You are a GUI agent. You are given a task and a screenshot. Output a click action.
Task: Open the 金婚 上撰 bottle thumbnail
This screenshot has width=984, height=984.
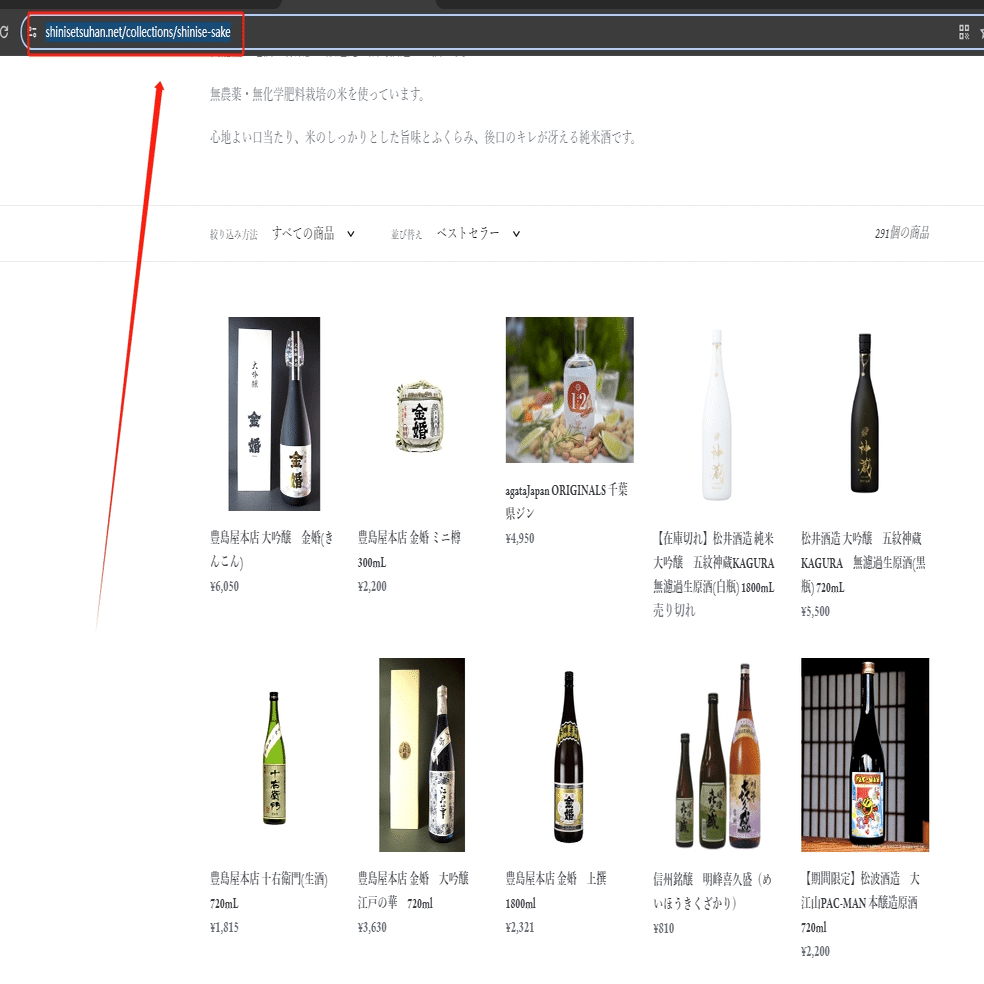click(569, 757)
